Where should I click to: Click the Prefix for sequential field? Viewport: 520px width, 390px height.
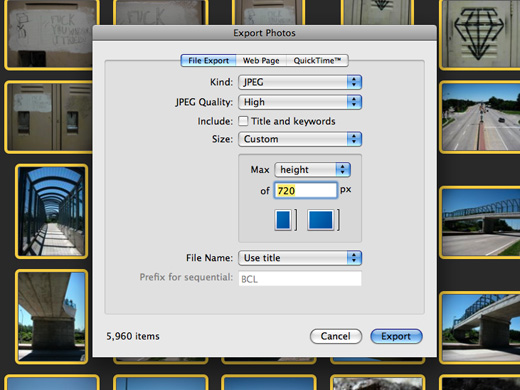click(300, 279)
